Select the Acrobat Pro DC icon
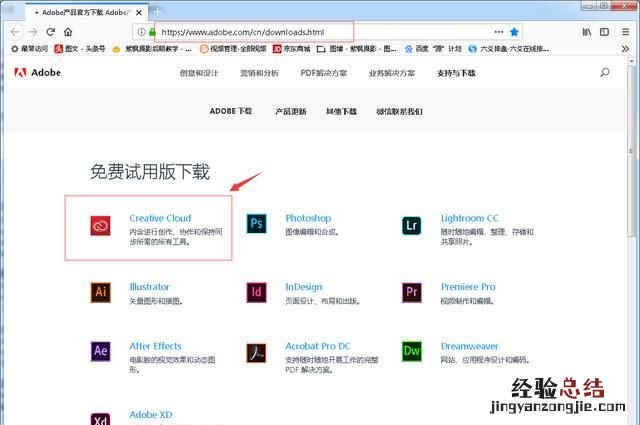Screen dimensions: 640x425 click(256, 351)
